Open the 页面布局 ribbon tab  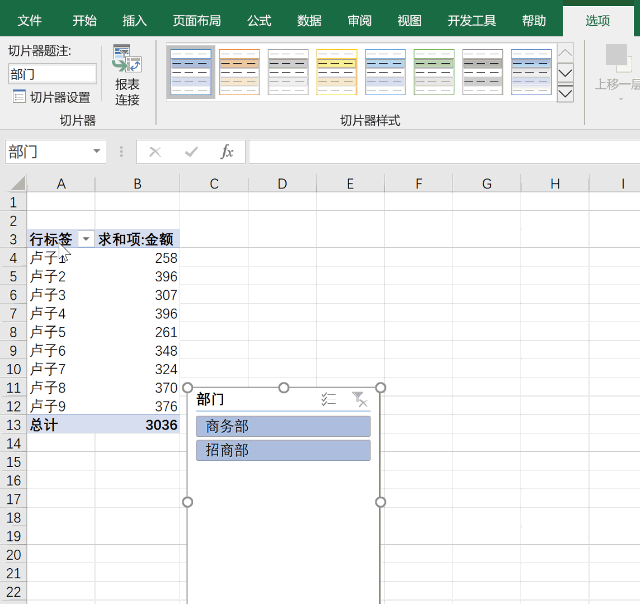pos(197,20)
